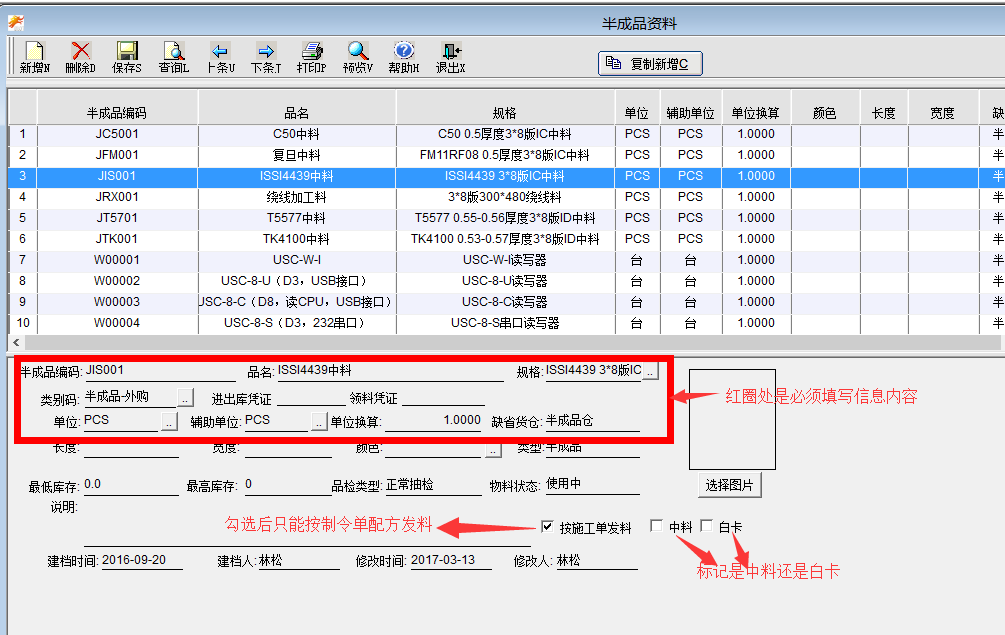Screen dimensions: 1005x635
Task: Uncheck the 按施工单发料 checkbox
Action: (547, 527)
